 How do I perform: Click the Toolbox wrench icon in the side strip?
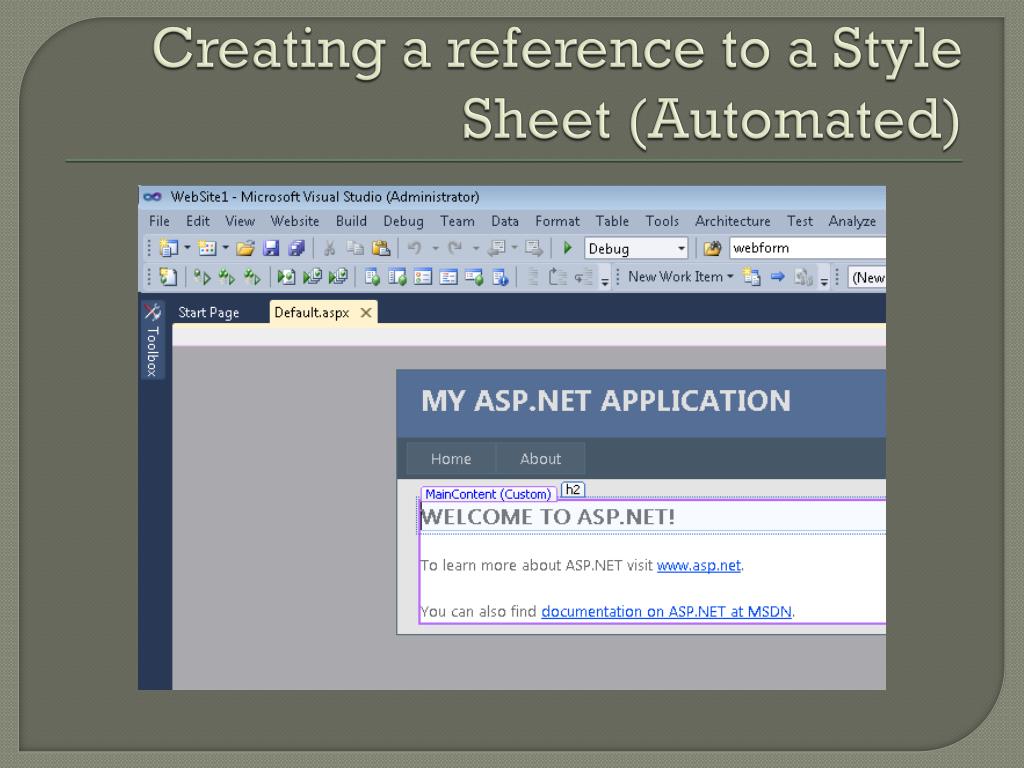click(x=153, y=312)
